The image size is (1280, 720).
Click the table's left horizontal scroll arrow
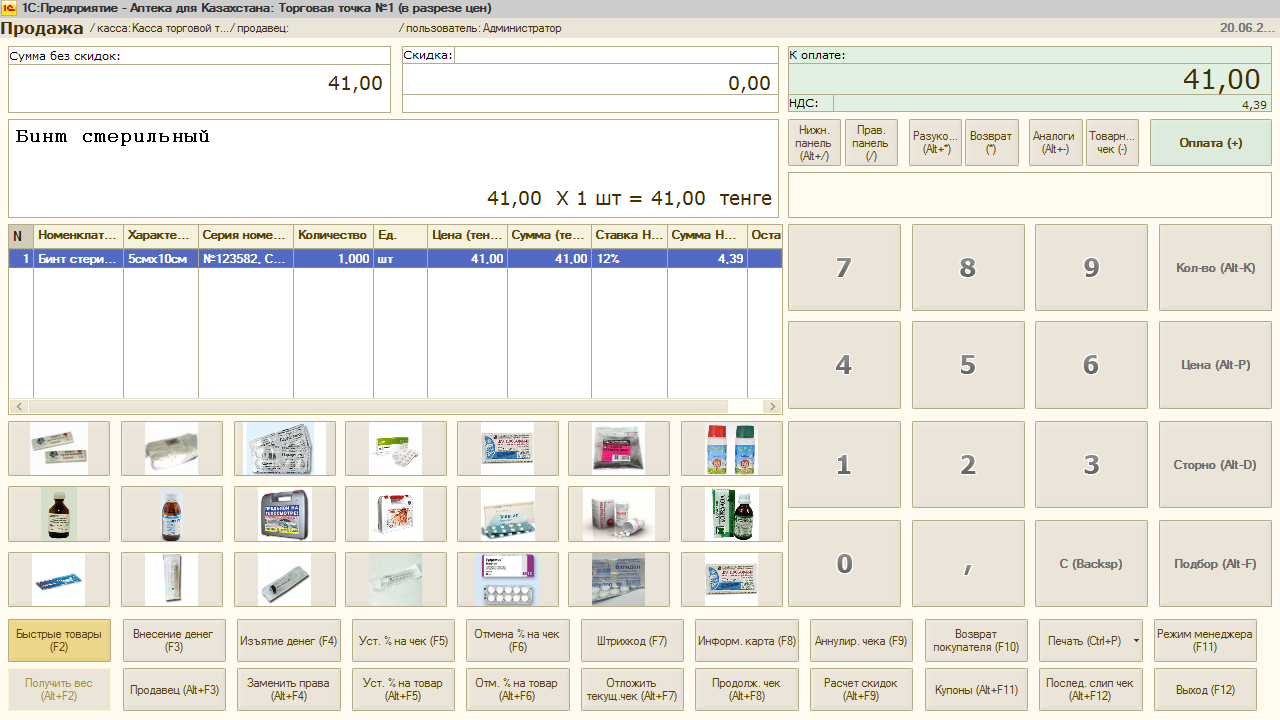[18, 407]
